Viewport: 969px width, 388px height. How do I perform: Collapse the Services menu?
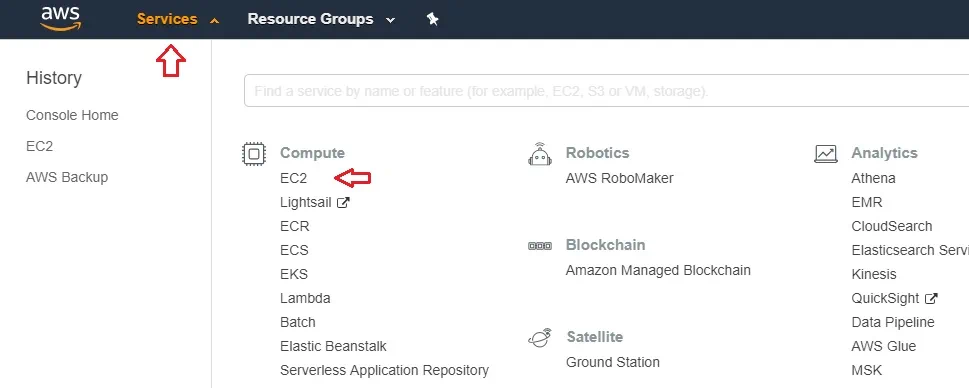click(178, 19)
